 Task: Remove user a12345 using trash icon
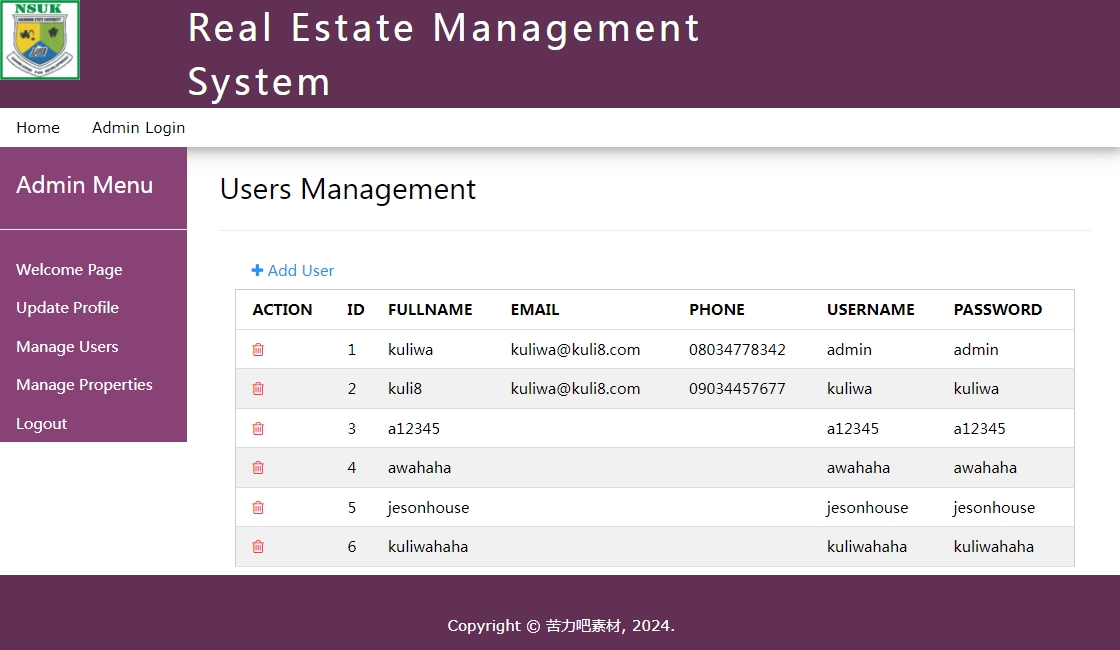(258, 429)
